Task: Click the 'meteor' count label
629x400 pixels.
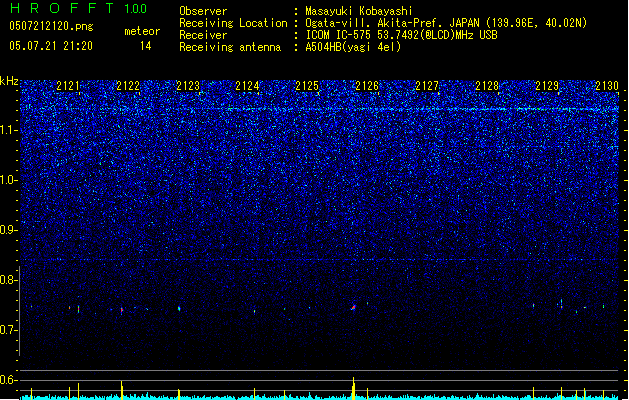Action: click(142, 31)
